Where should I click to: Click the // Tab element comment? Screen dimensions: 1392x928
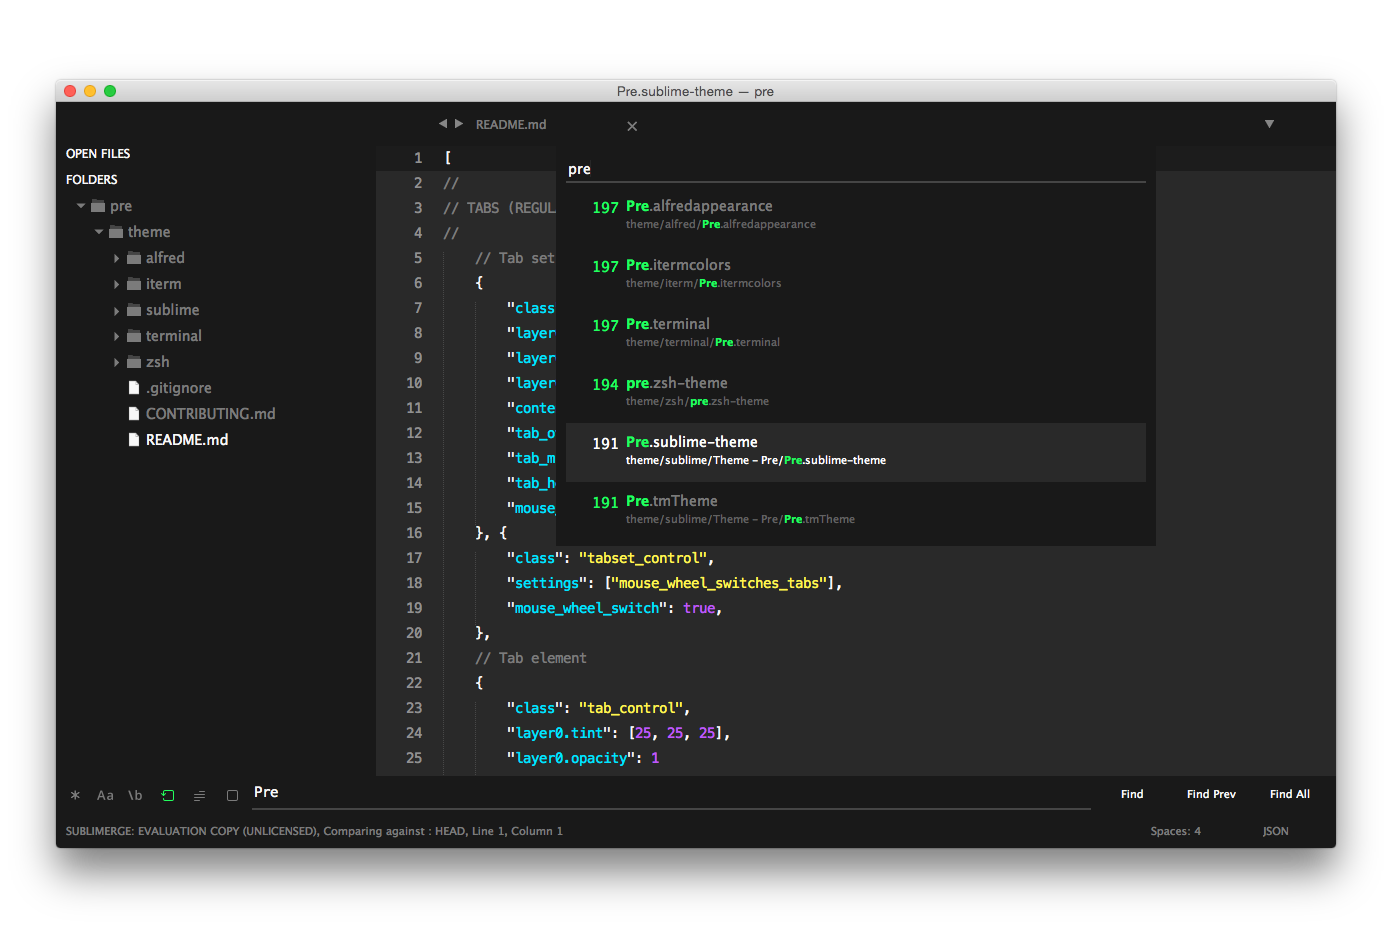click(x=531, y=658)
